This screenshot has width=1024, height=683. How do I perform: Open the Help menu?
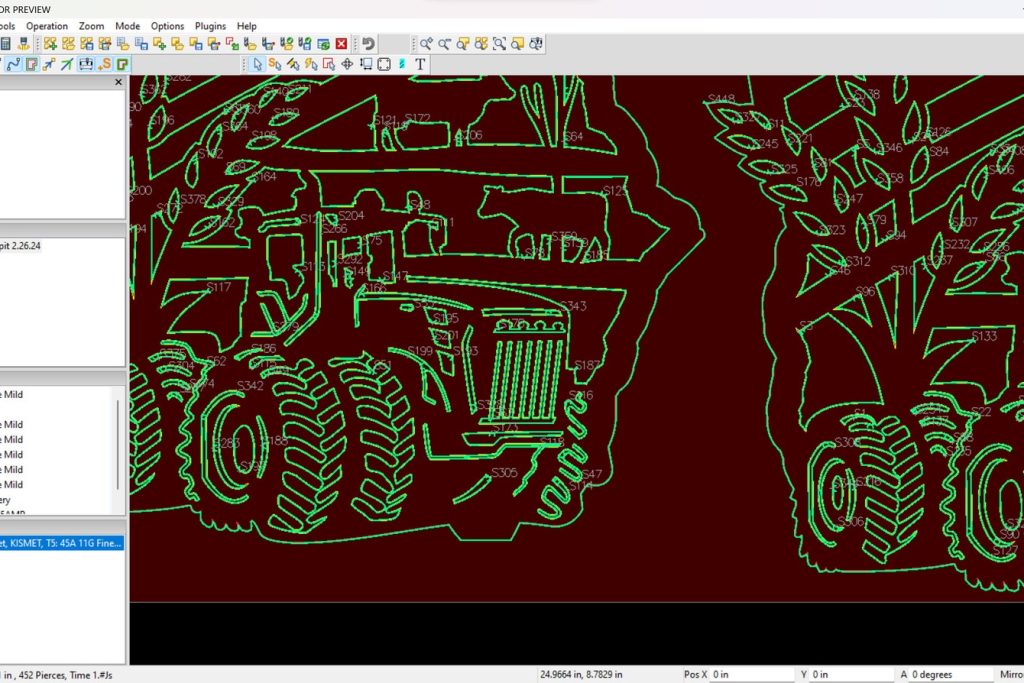click(x=247, y=26)
